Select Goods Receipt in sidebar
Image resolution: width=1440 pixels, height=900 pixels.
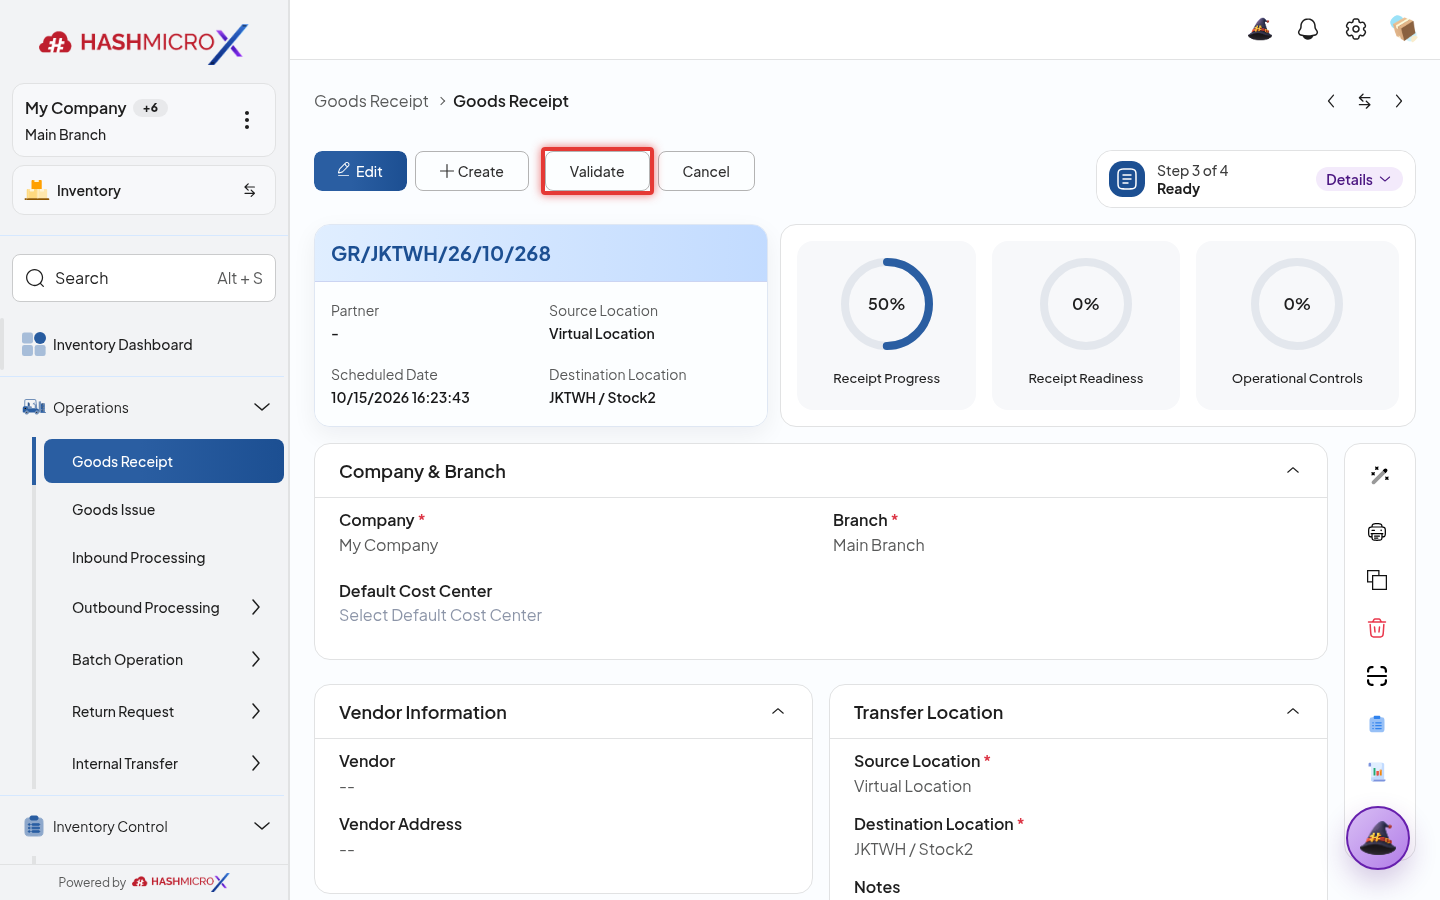point(164,461)
